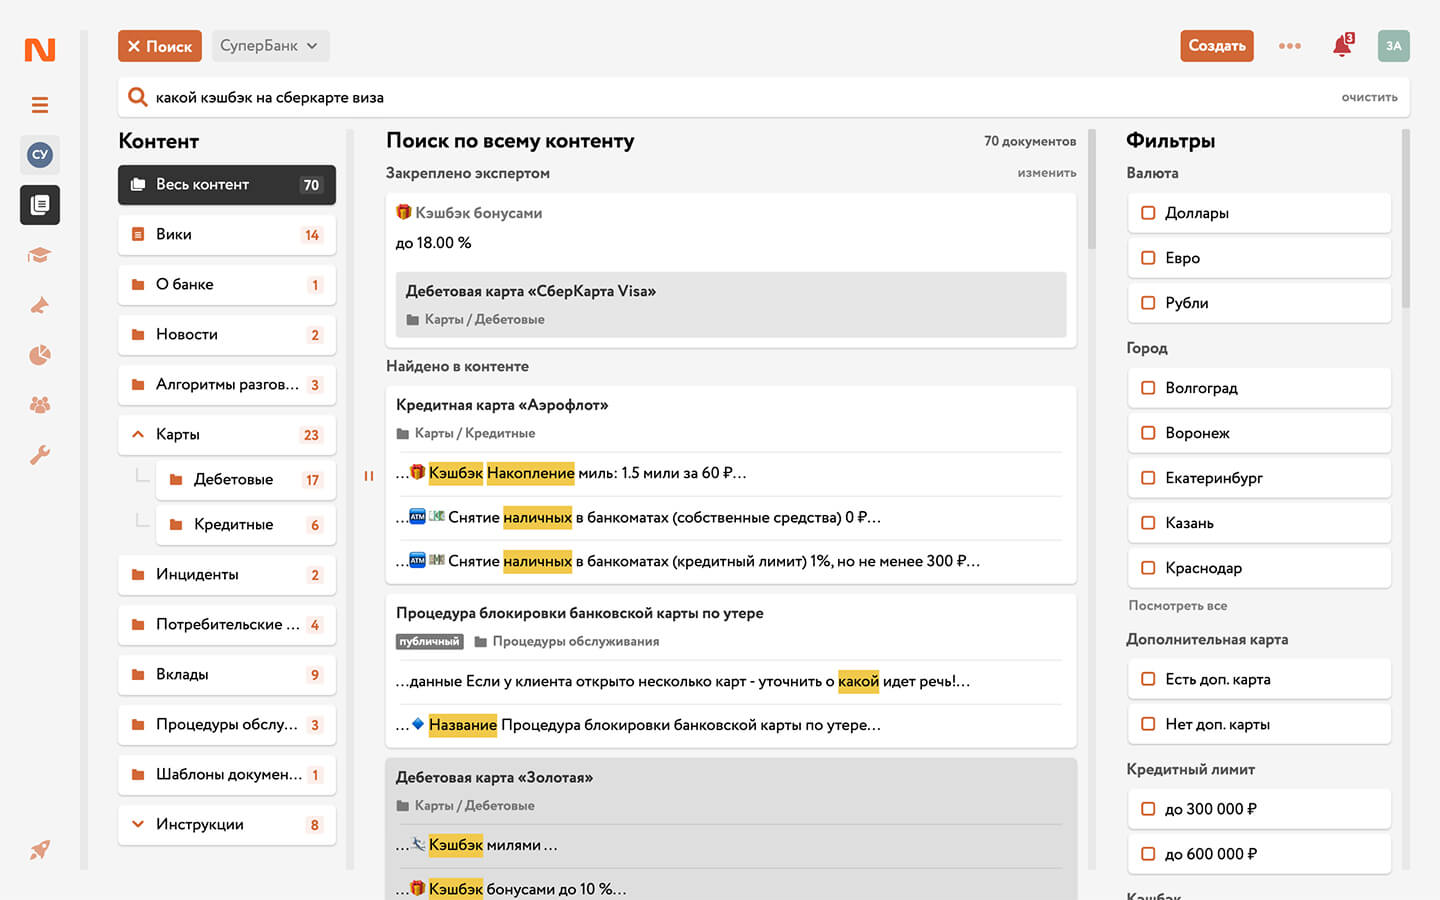Image resolution: width=1440 pixels, height=900 pixels.
Task: Open the pie chart analytics section
Action: [40, 355]
